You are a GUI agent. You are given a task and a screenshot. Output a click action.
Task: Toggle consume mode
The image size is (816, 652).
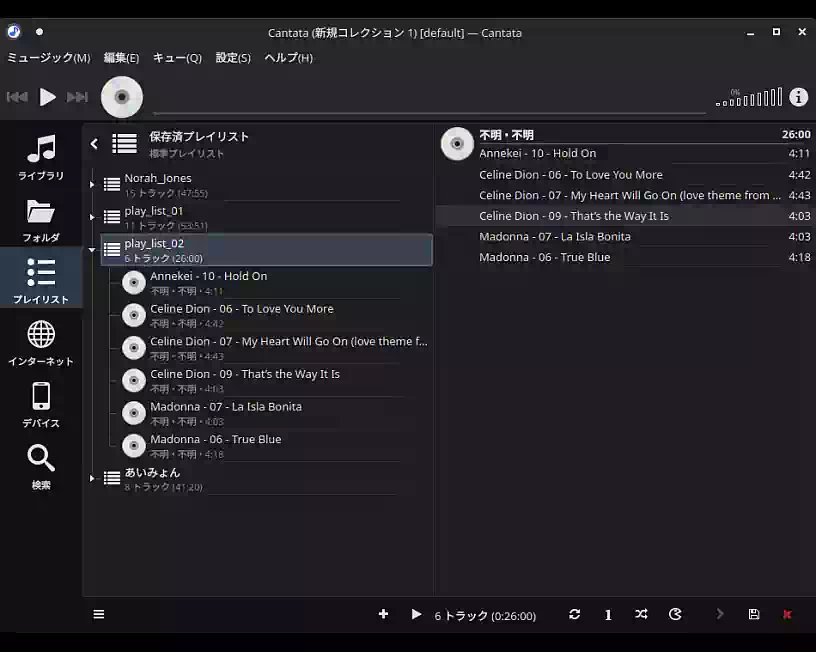point(675,615)
